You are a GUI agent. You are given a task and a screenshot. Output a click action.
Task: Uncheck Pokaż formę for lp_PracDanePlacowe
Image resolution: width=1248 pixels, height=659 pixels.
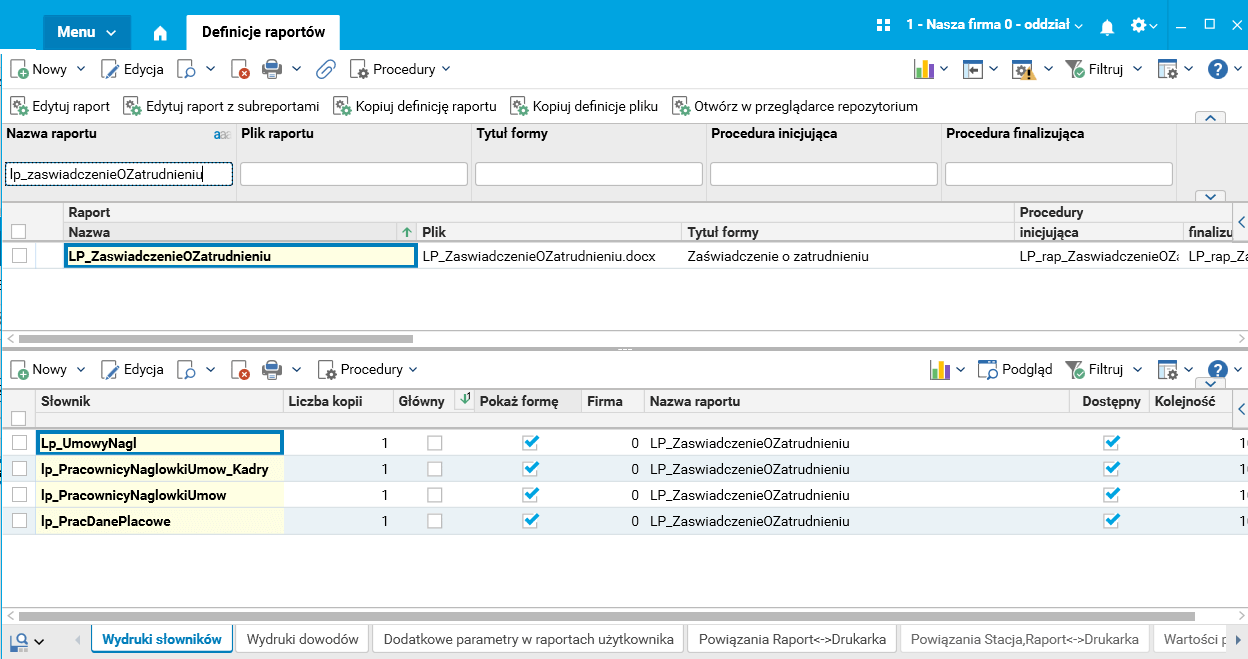click(x=530, y=520)
